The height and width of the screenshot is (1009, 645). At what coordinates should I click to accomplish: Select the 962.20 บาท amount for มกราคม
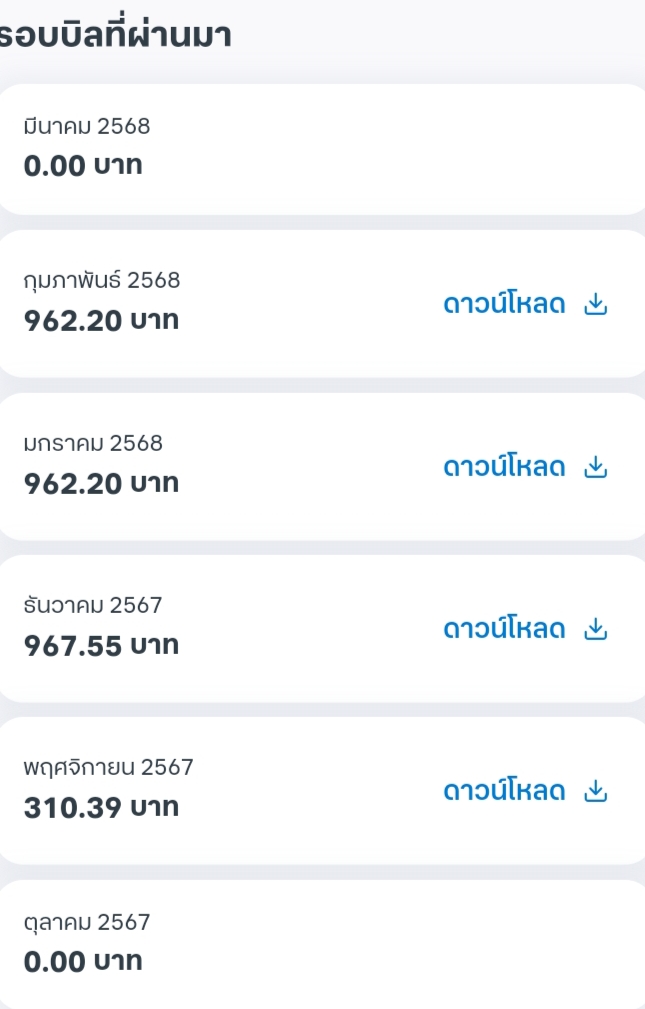(101, 483)
